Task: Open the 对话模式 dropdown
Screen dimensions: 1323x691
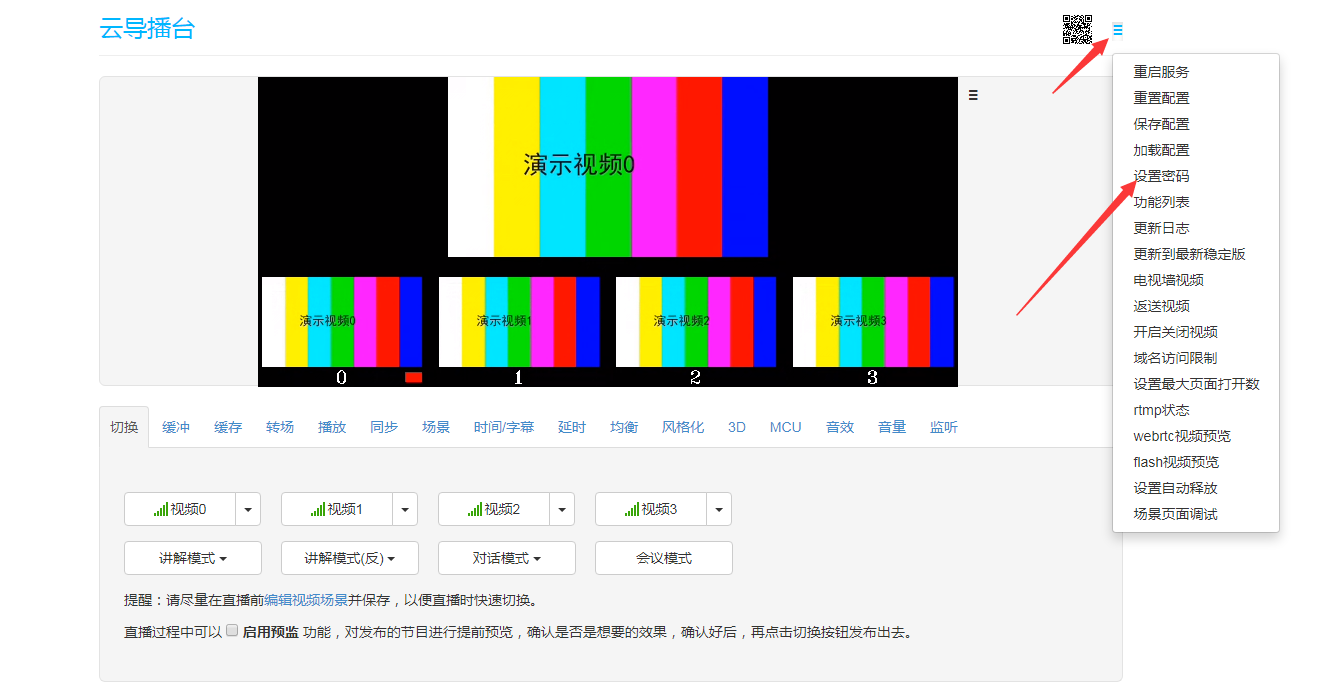Action: (x=507, y=558)
